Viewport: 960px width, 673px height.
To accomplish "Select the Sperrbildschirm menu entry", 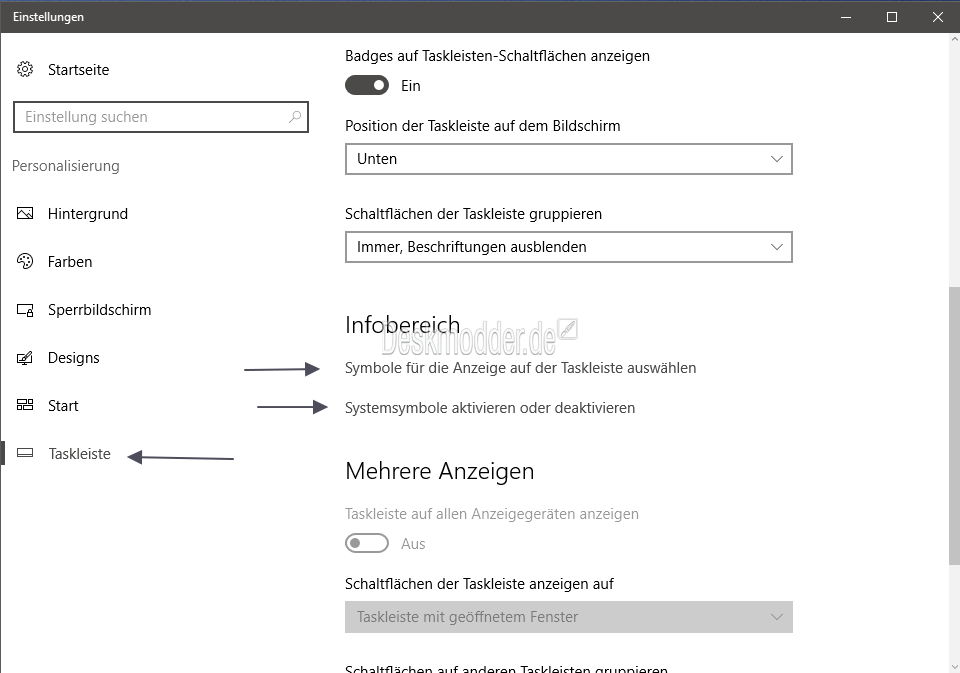I will pyautogui.click(x=99, y=310).
